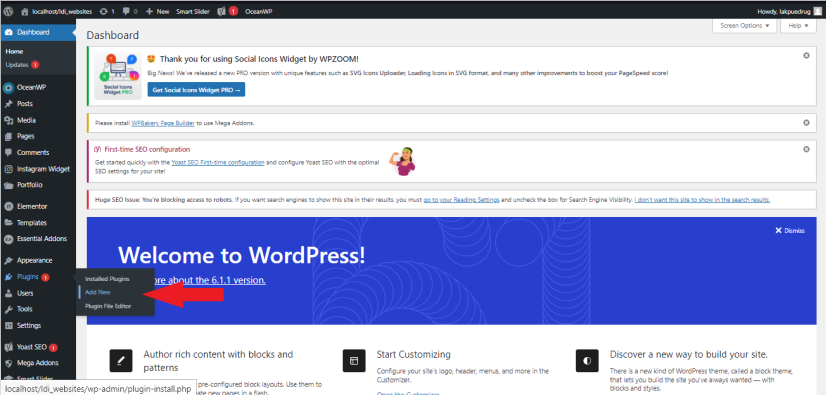
Task: Follow go to your Reading Settings link
Action: point(461,200)
